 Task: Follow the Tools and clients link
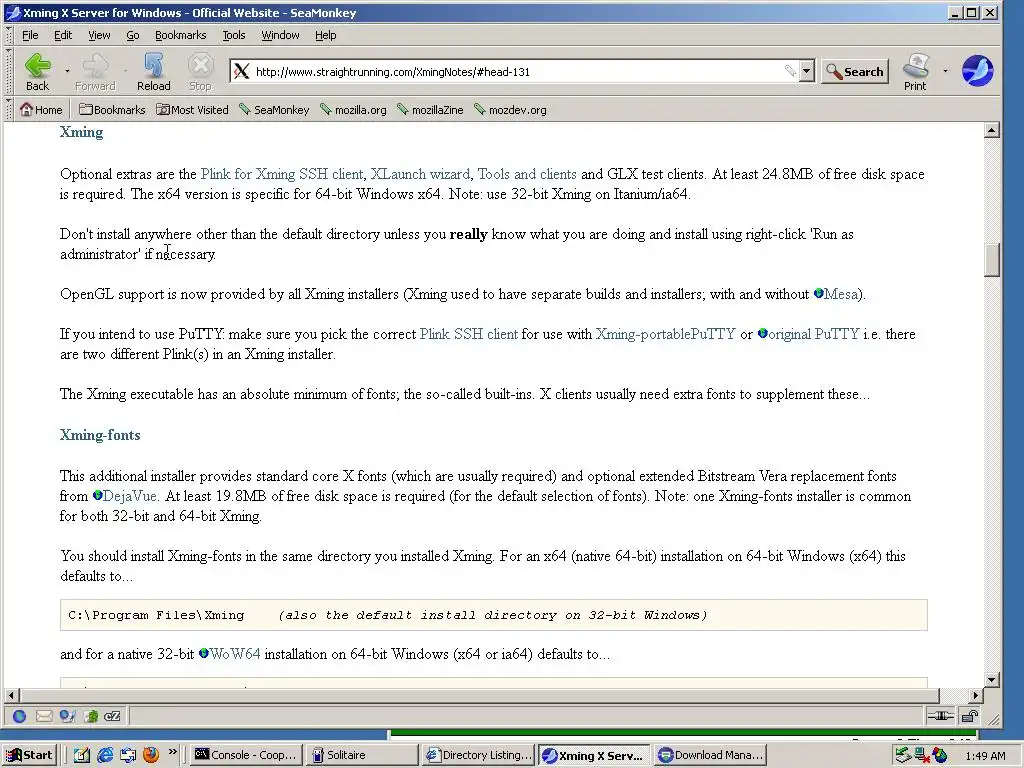(527, 174)
